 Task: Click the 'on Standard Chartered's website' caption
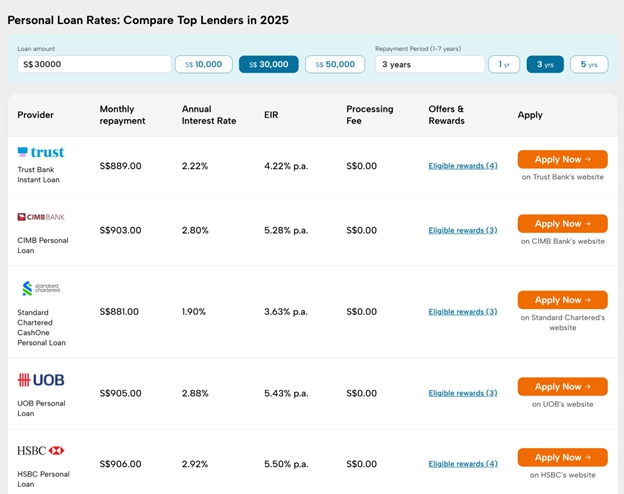point(563,322)
